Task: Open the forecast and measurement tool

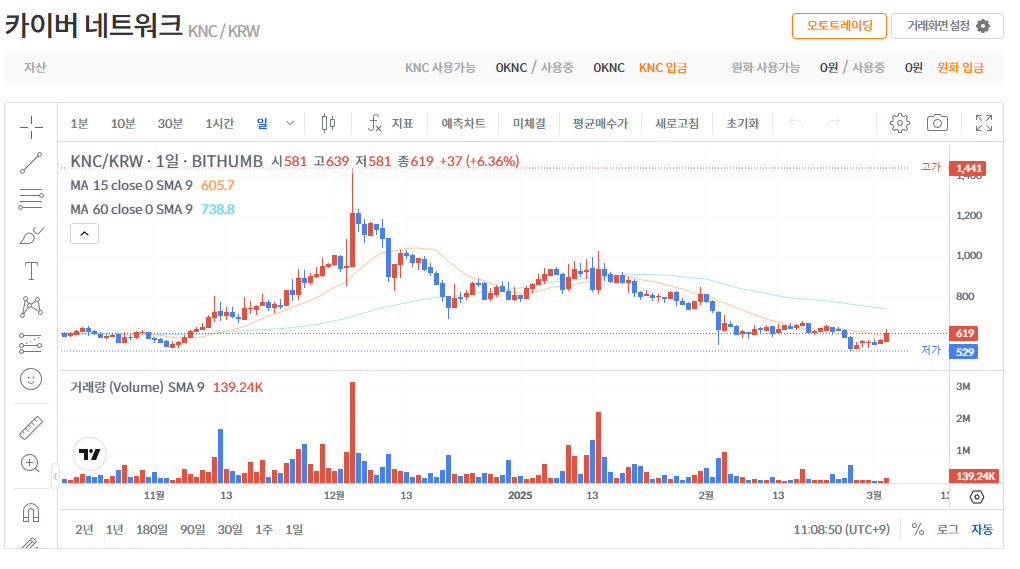Action: point(31,343)
